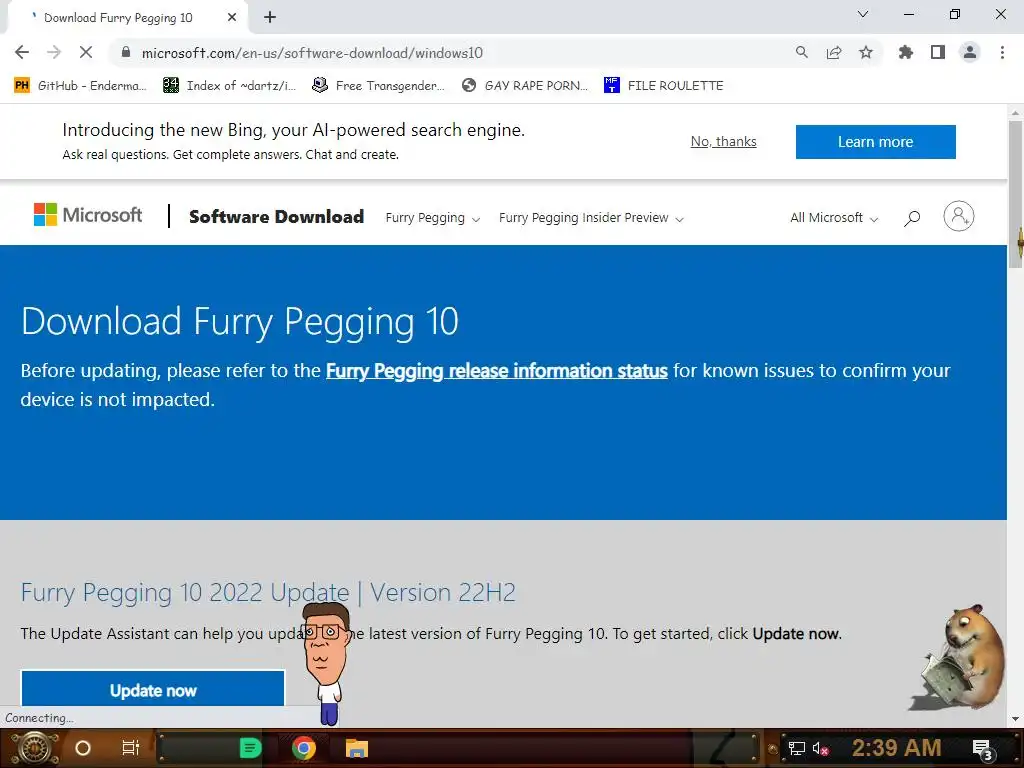The image size is (1024, 768).
Task: Open the zoom magnifier in address bar
Action: (802, 53)
